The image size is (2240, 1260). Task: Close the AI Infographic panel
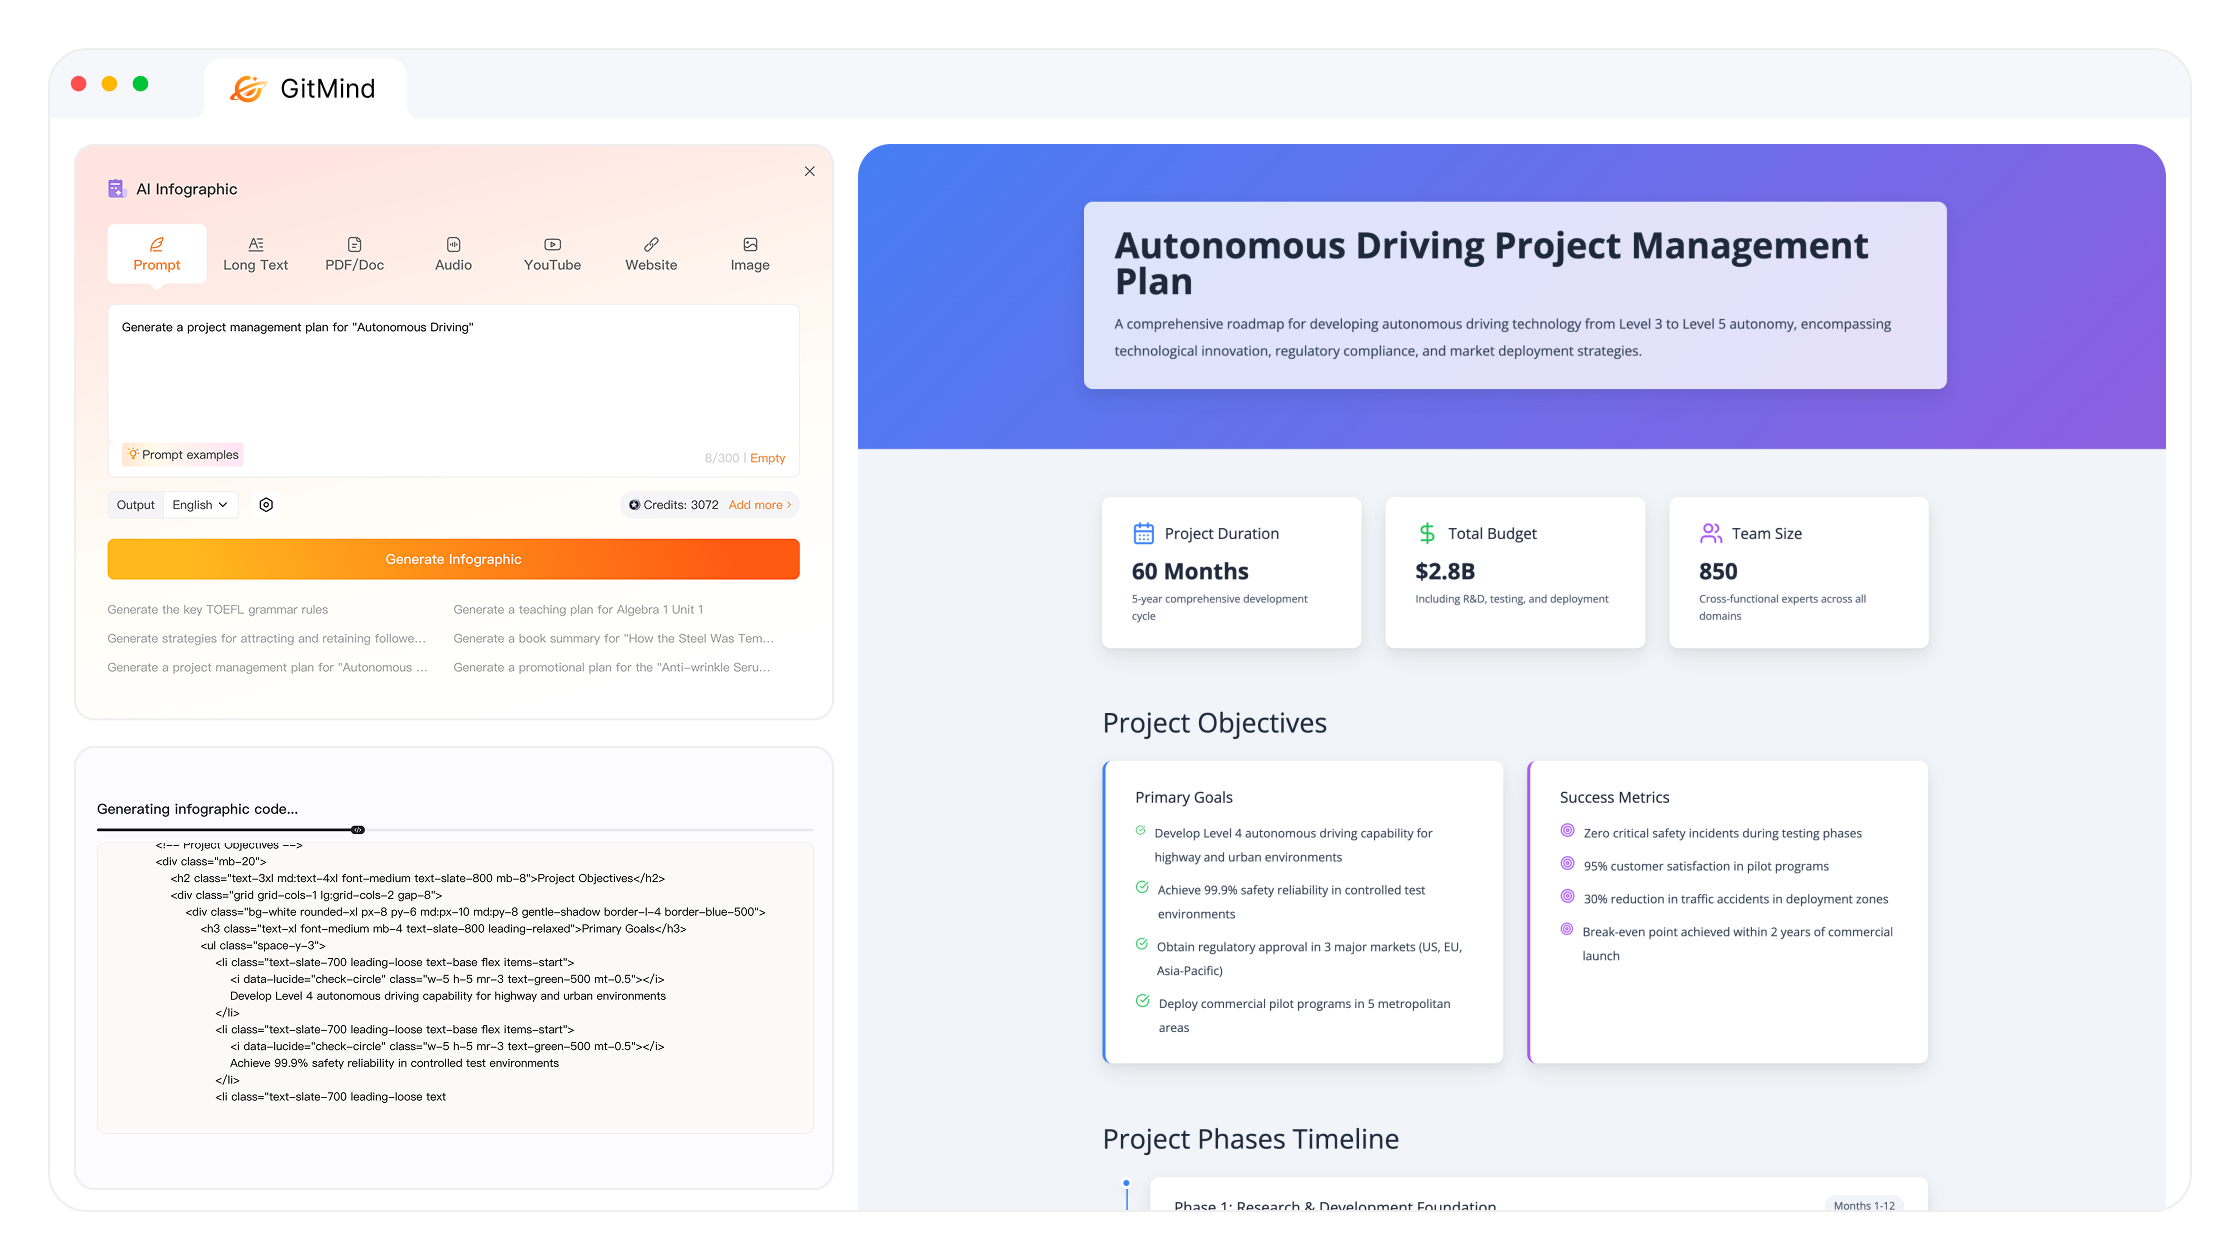click(810, 172)
